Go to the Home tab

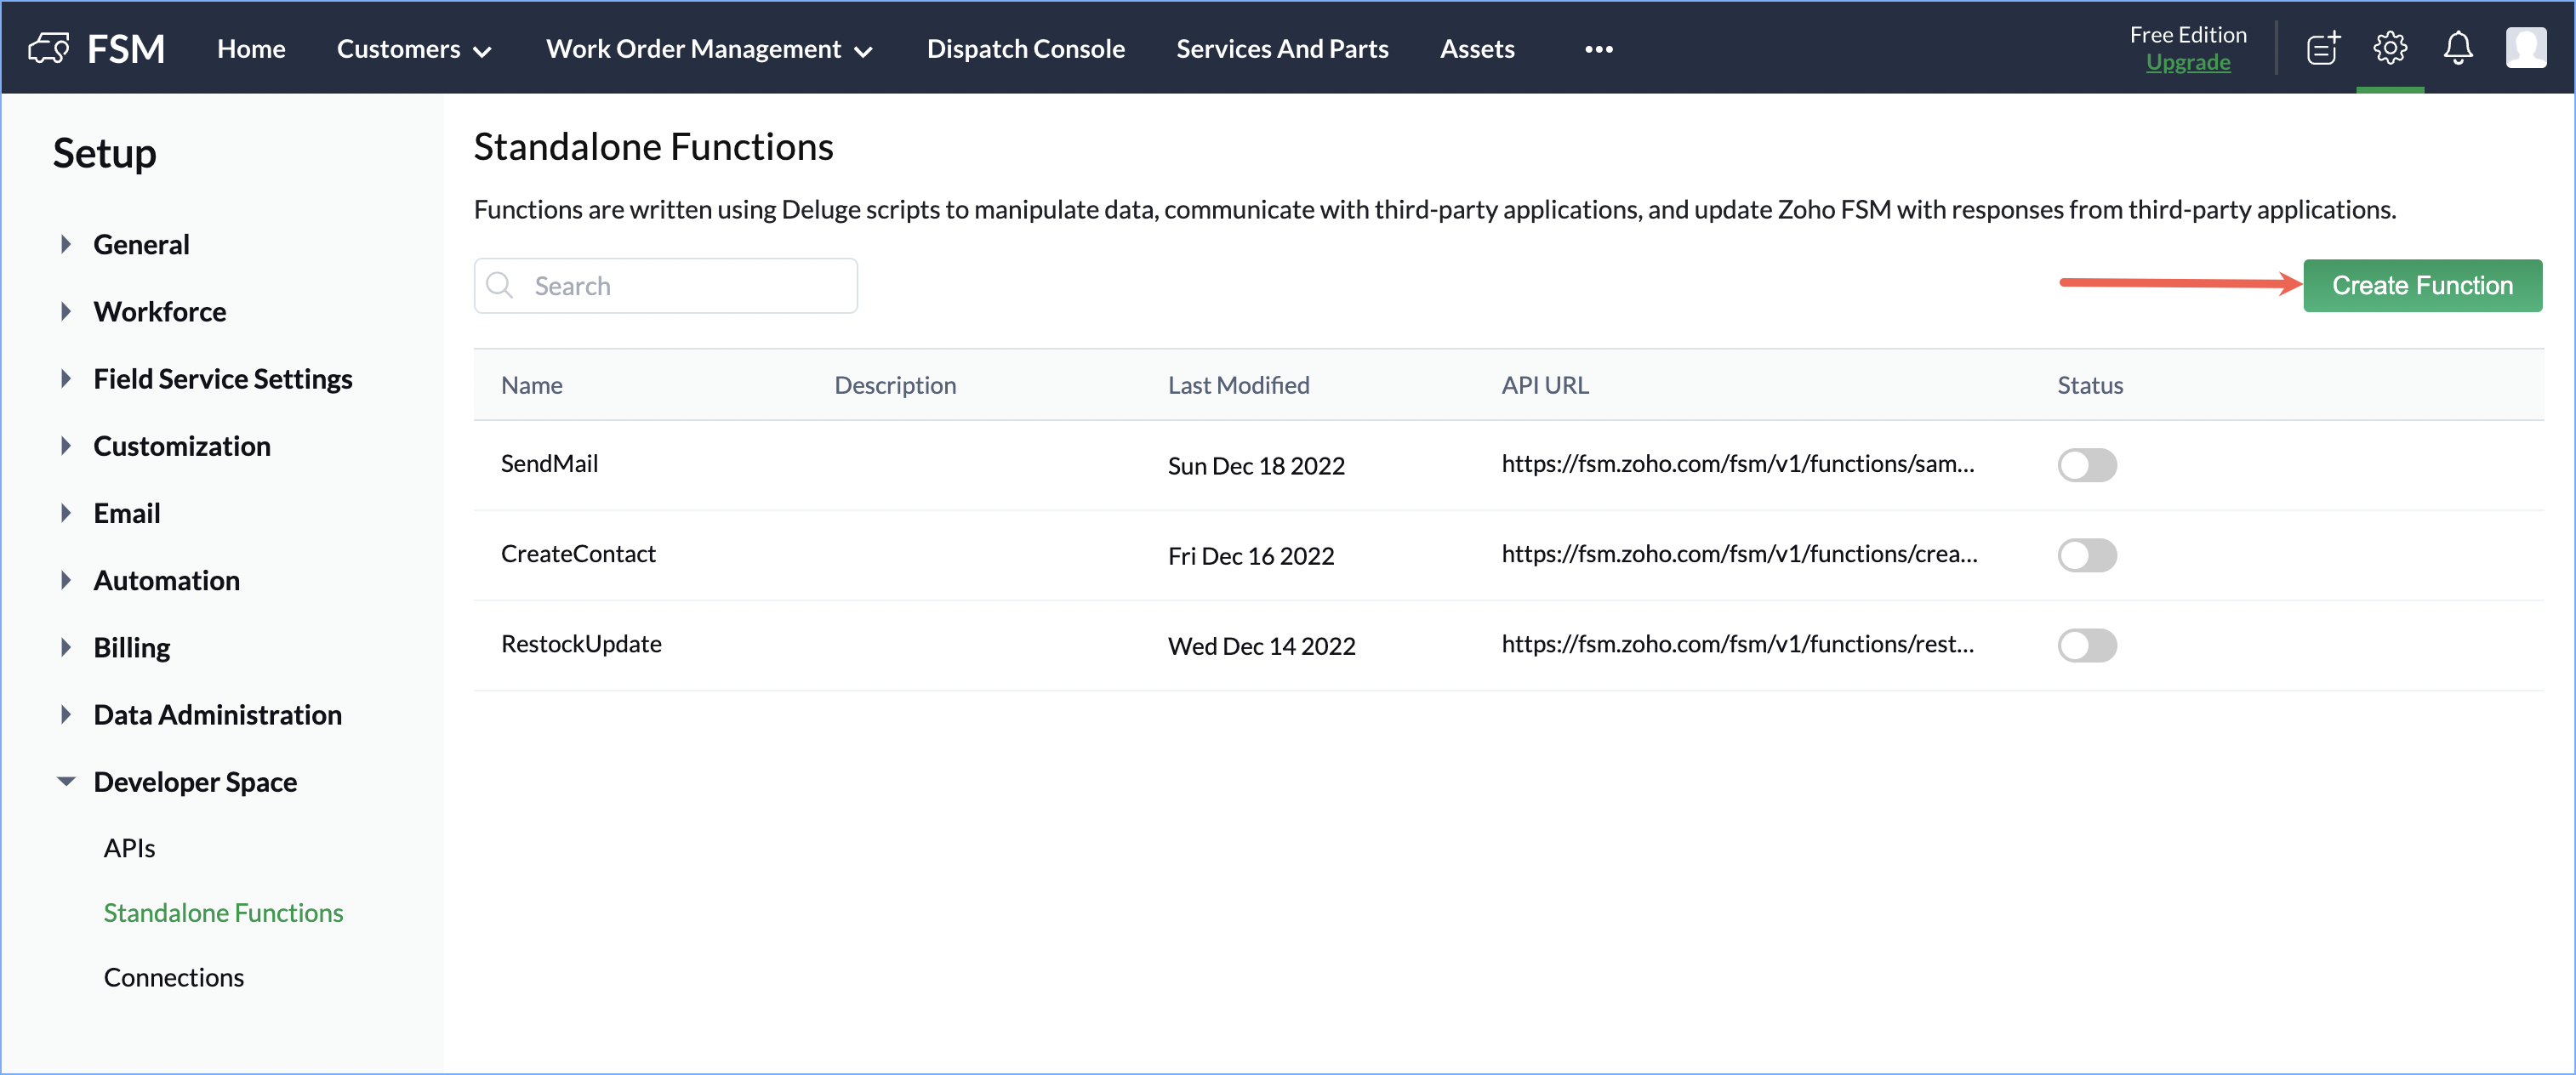click(251, 48)
